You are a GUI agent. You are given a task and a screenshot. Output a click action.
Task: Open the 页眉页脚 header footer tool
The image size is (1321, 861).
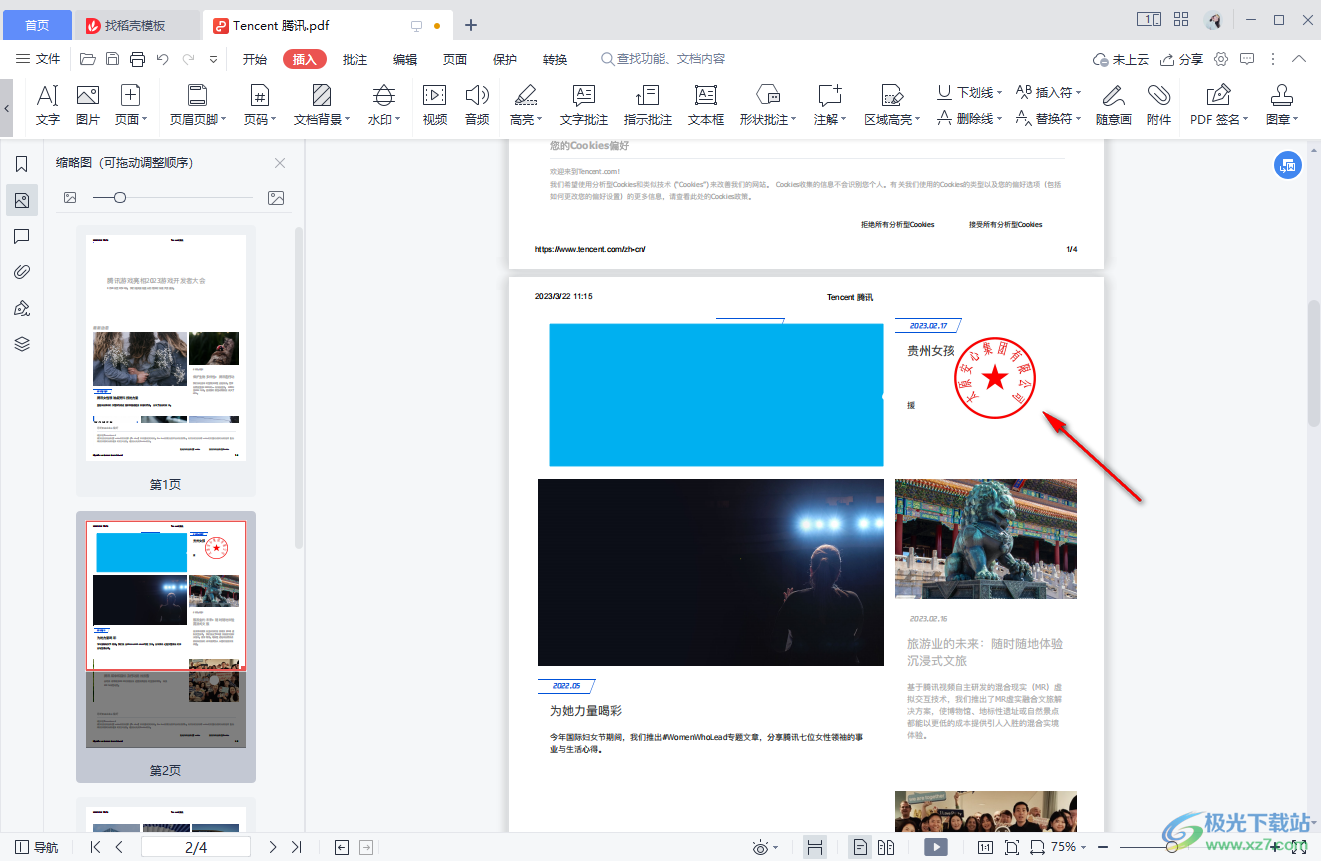coord(197,106)
